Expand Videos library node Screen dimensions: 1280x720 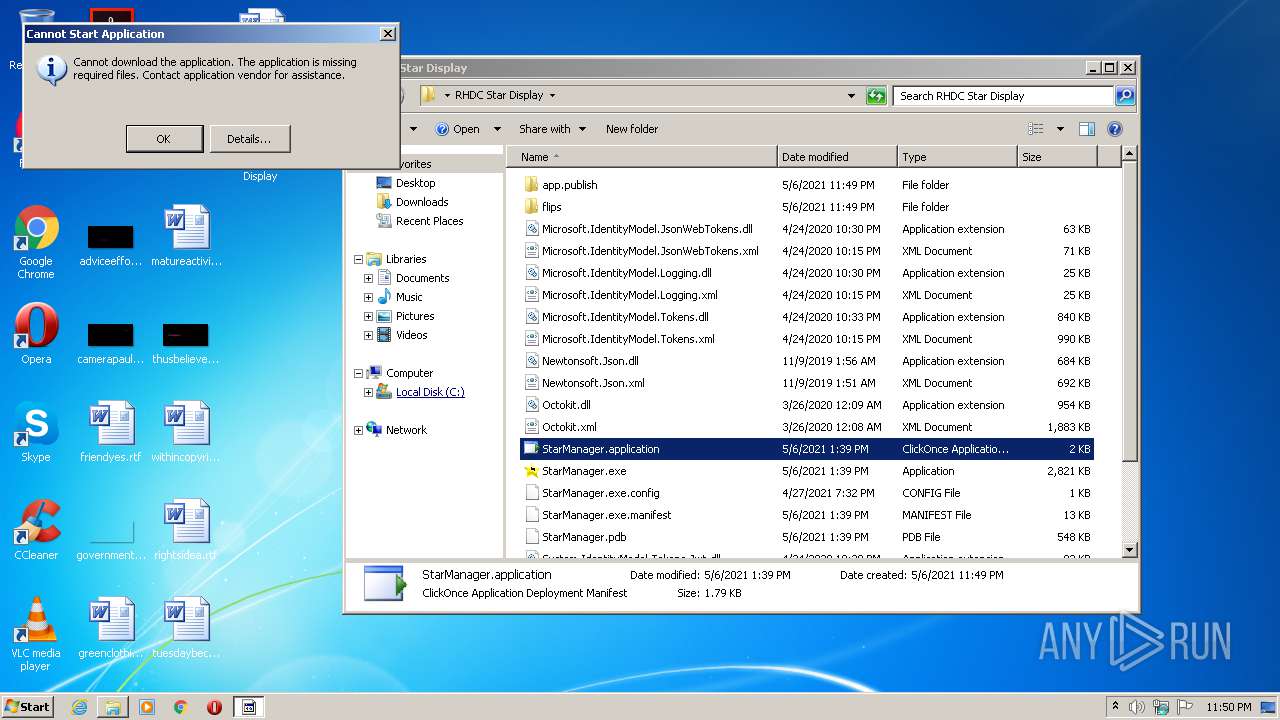click(368, 335)
